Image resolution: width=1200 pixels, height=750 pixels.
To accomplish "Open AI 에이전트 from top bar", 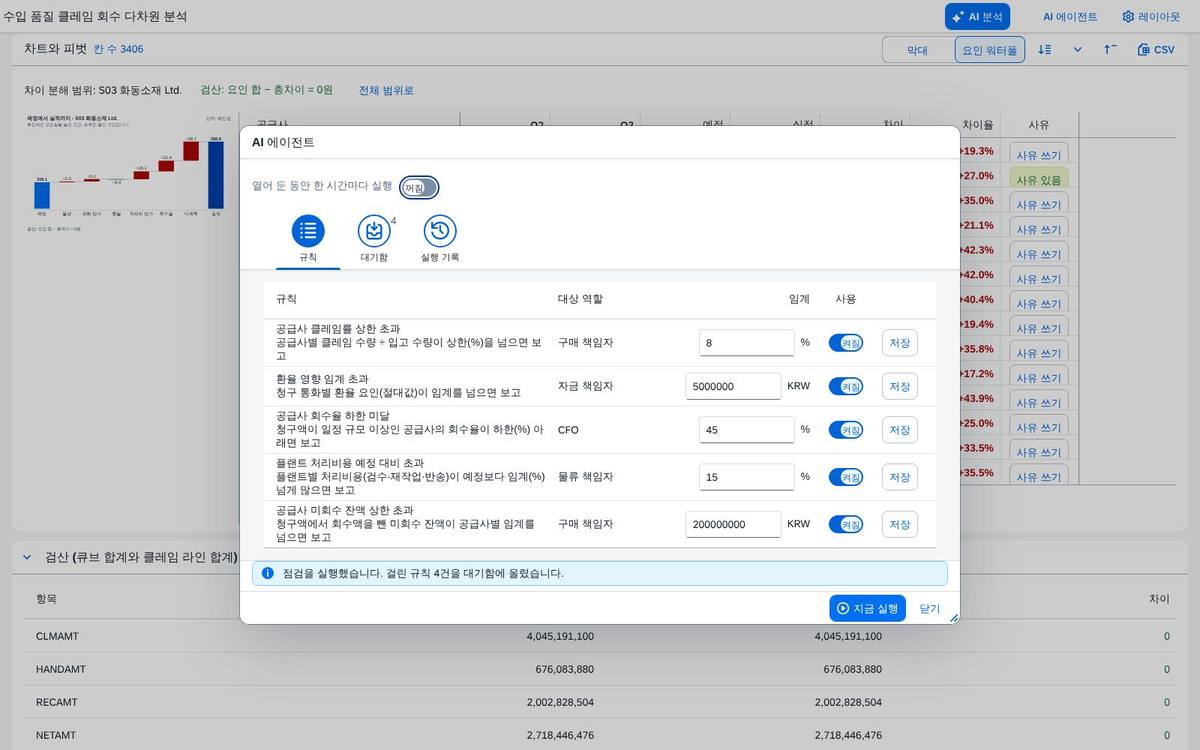I will [x=1069, y=17].
